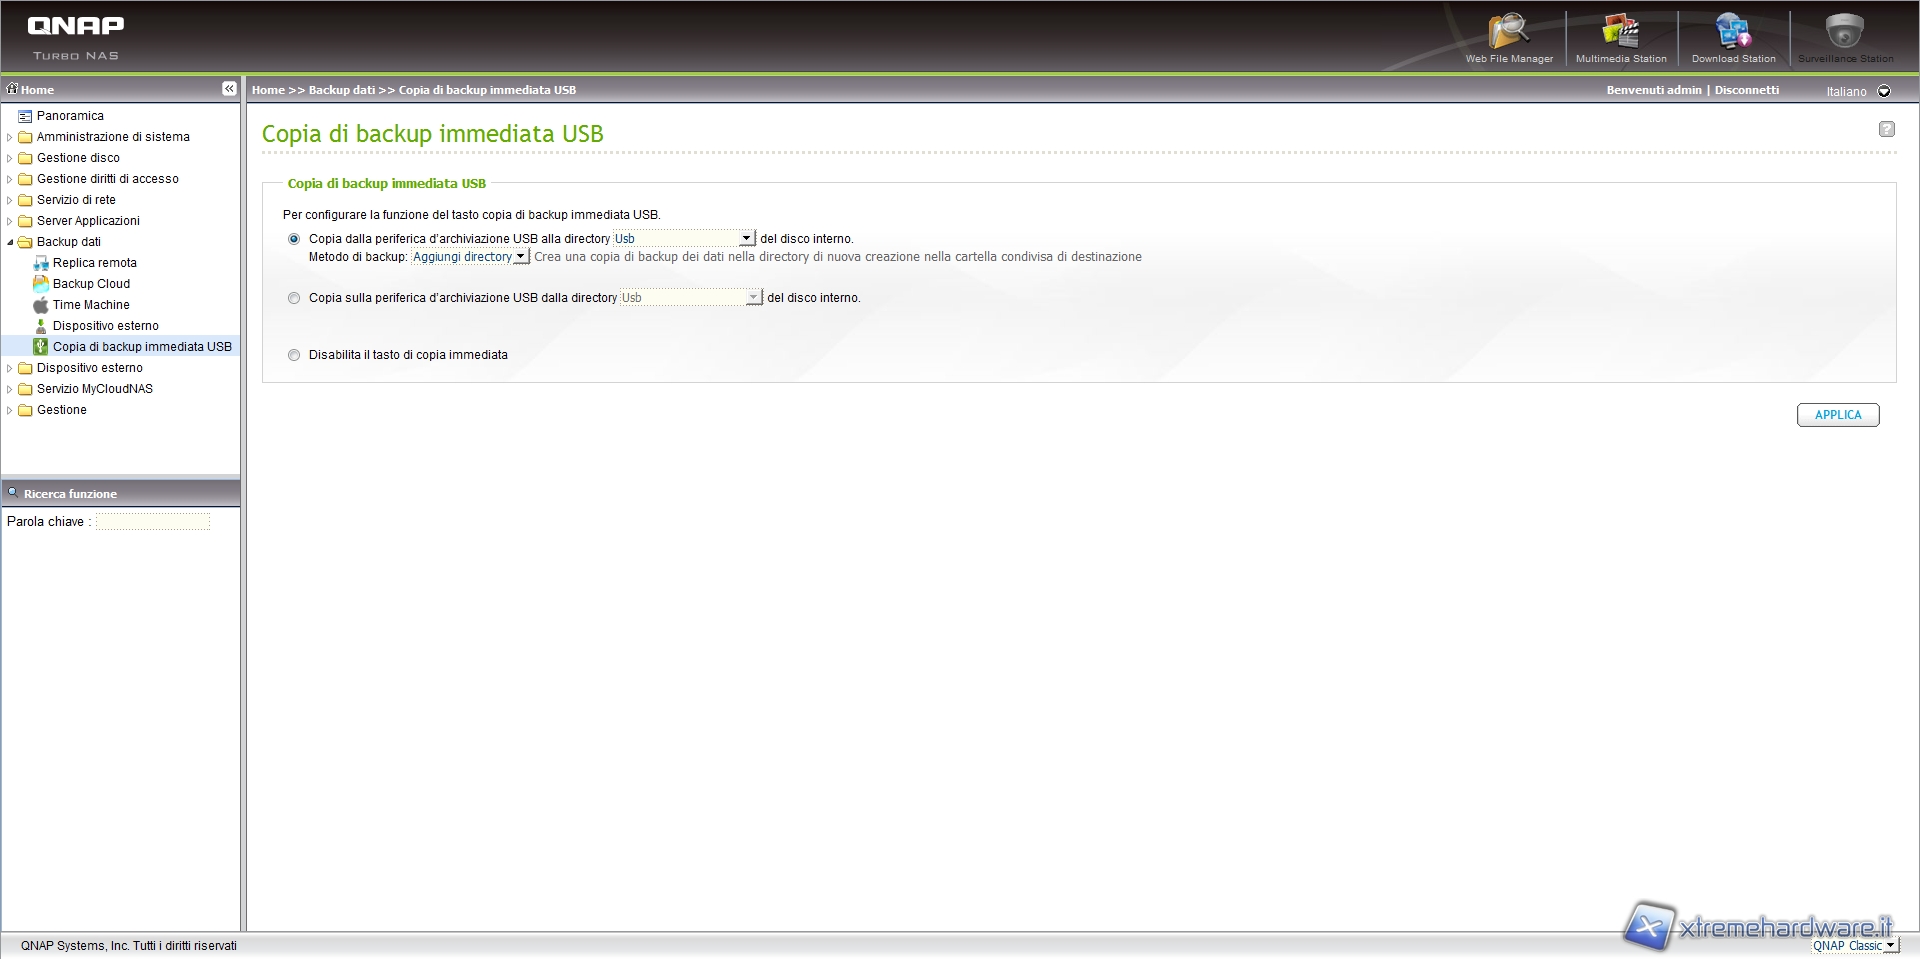1920x959 pixels.
Task: Select Replica remota in the tree
Action: [94, 263]
